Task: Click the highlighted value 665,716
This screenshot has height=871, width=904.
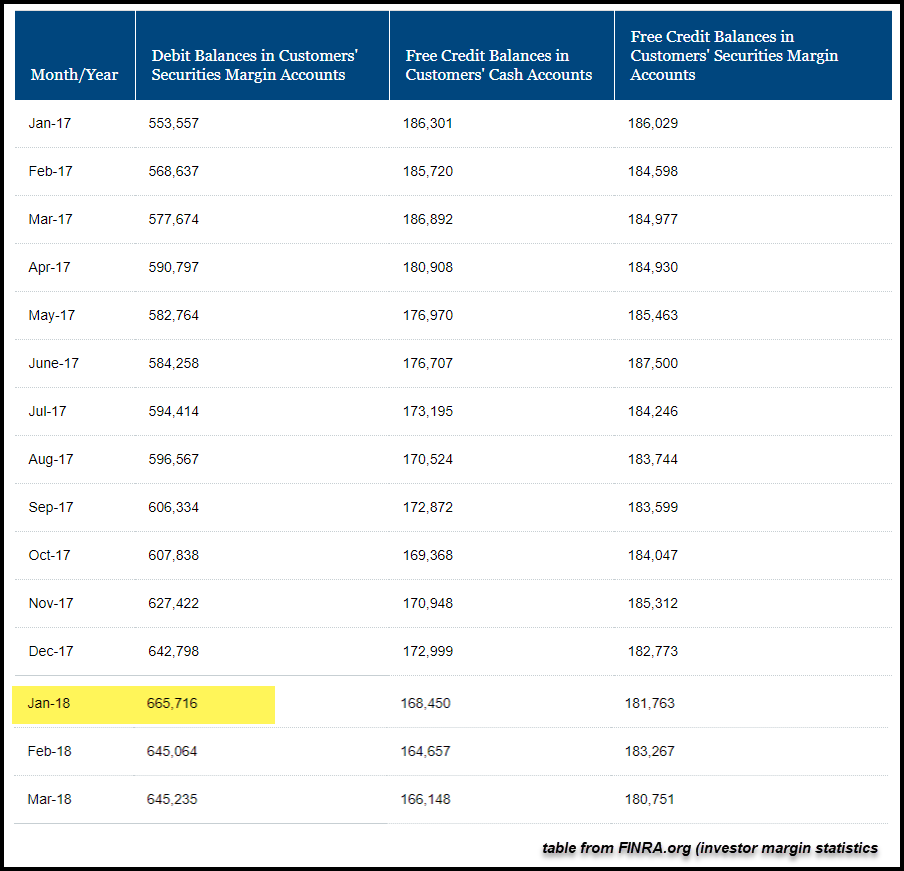Action: tap(172, 703)
